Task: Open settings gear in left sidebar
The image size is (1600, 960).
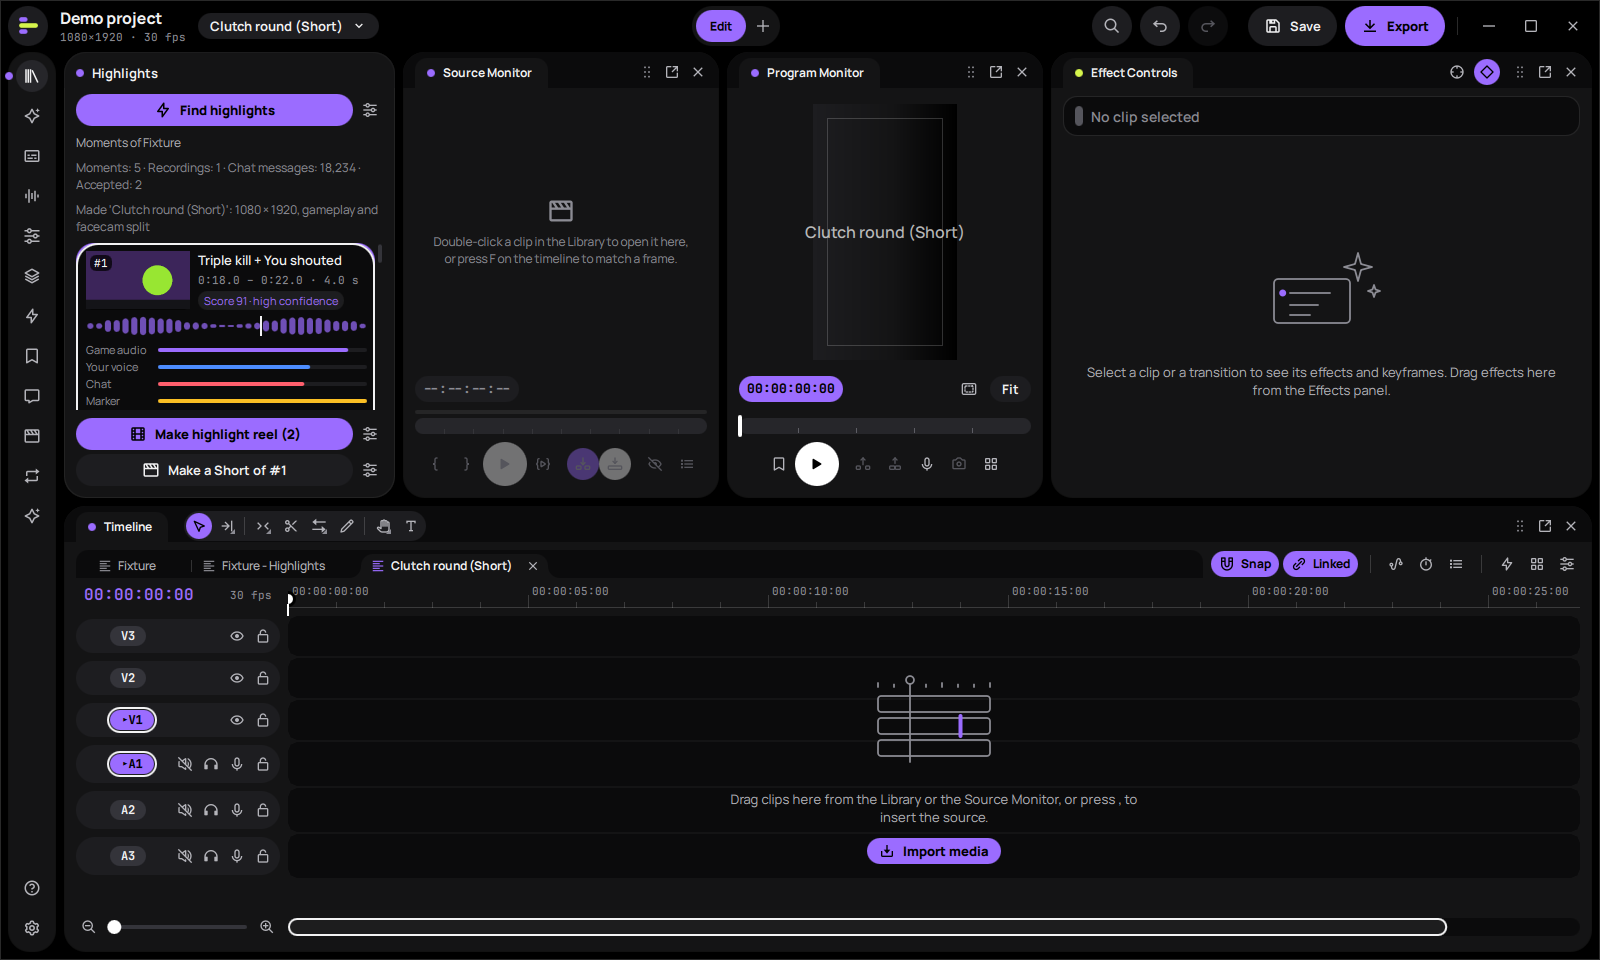Action: [x=32, y=928]
